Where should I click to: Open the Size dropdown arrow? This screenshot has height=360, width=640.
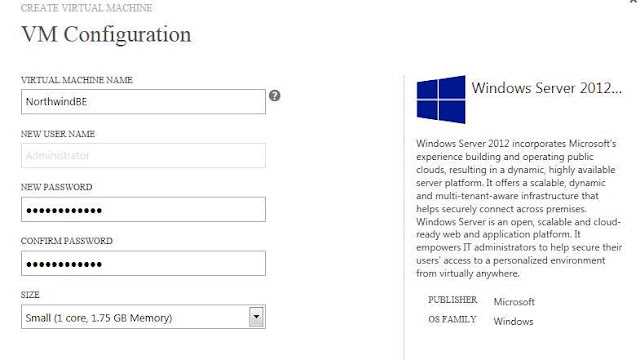256,317
